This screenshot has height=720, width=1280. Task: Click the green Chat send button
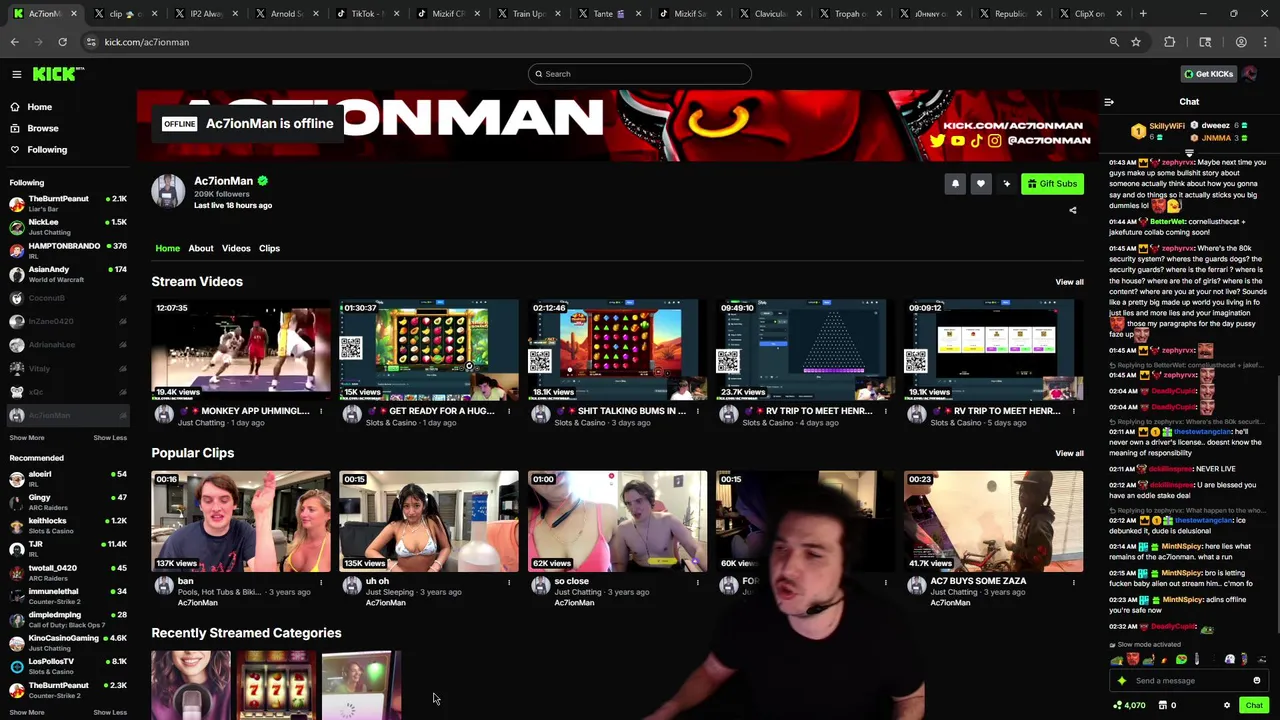point(1254,705)
